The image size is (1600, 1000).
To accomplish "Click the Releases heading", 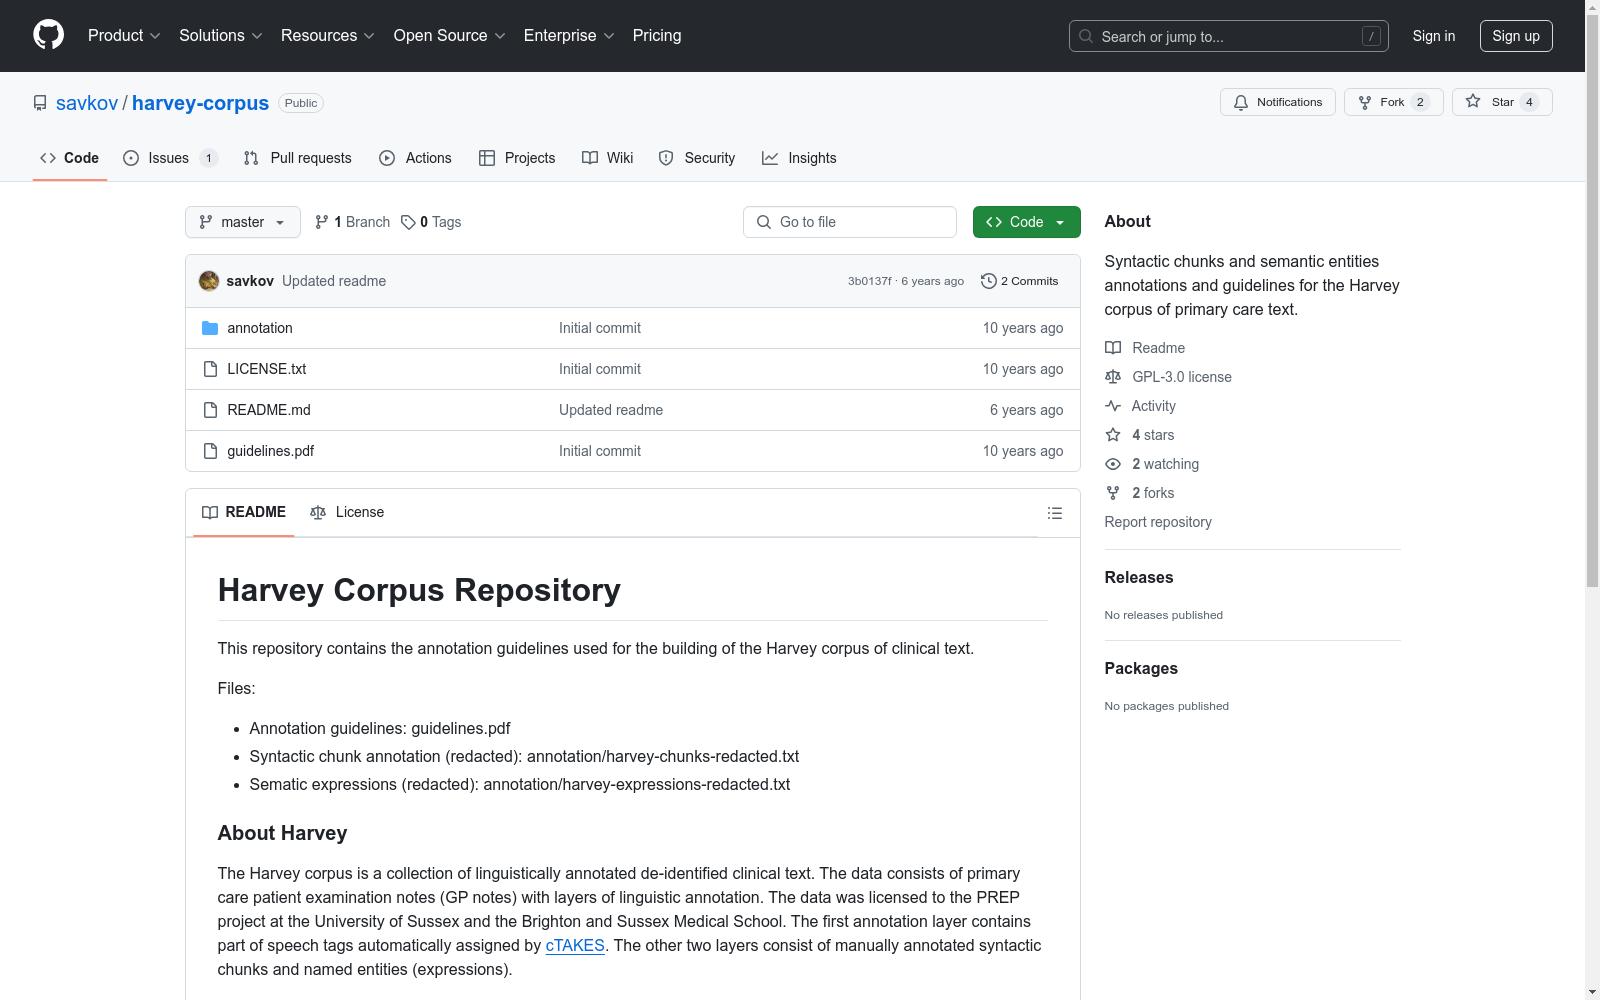I will pyautogui.click(x=1139, y=577).
